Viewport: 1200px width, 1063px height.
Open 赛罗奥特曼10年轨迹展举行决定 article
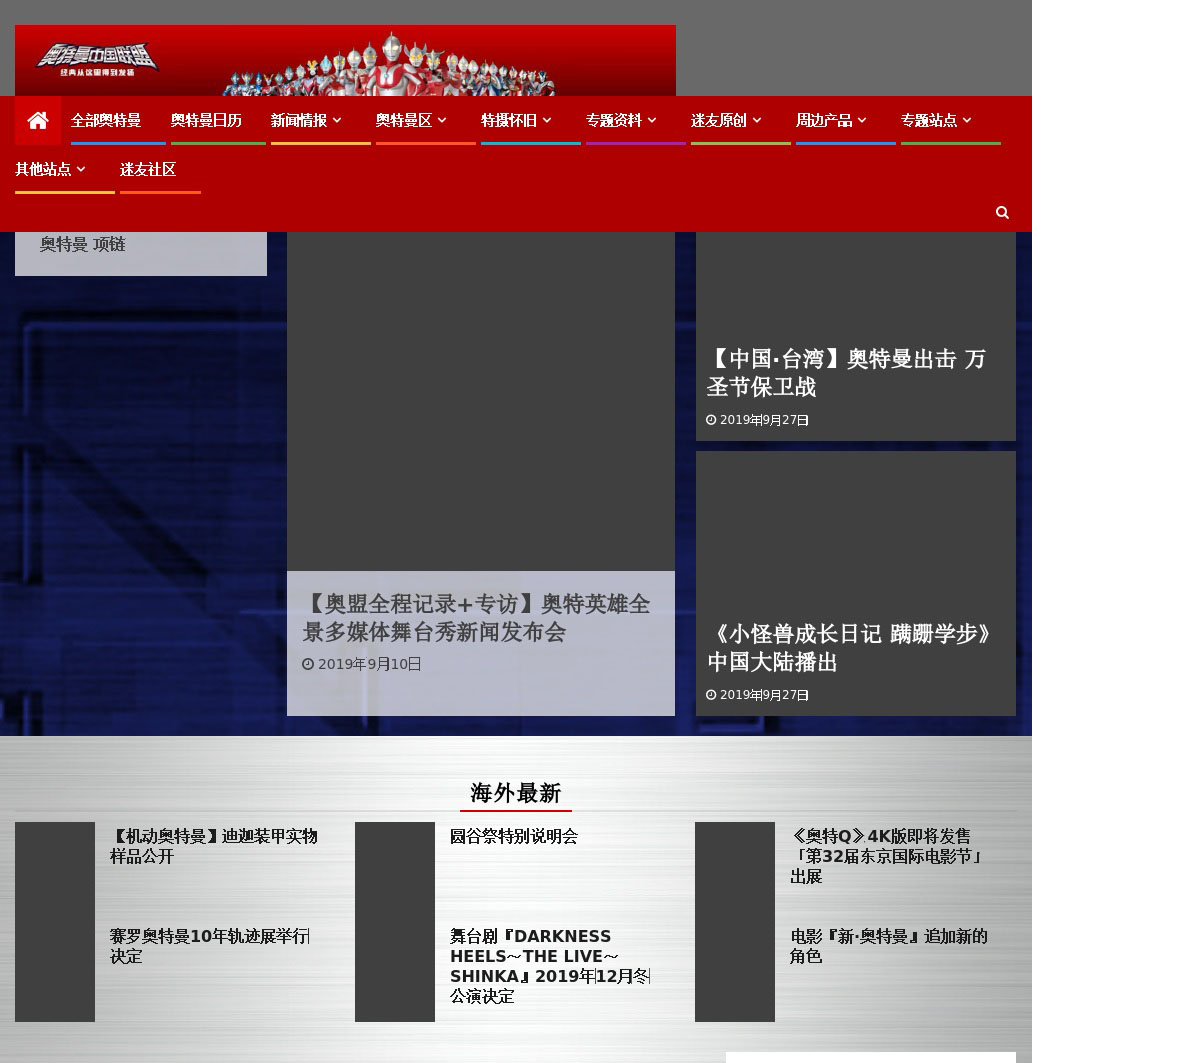(x=210, y=946)
